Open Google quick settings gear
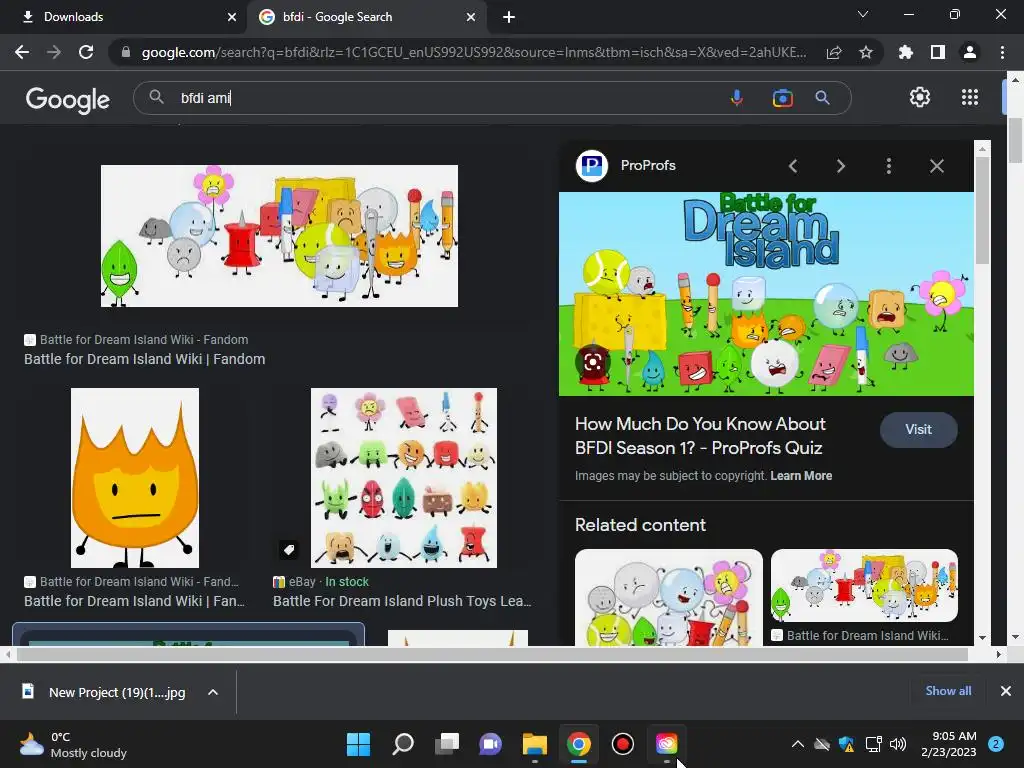This screenshot has height=768, width=1024. (920, 97)
